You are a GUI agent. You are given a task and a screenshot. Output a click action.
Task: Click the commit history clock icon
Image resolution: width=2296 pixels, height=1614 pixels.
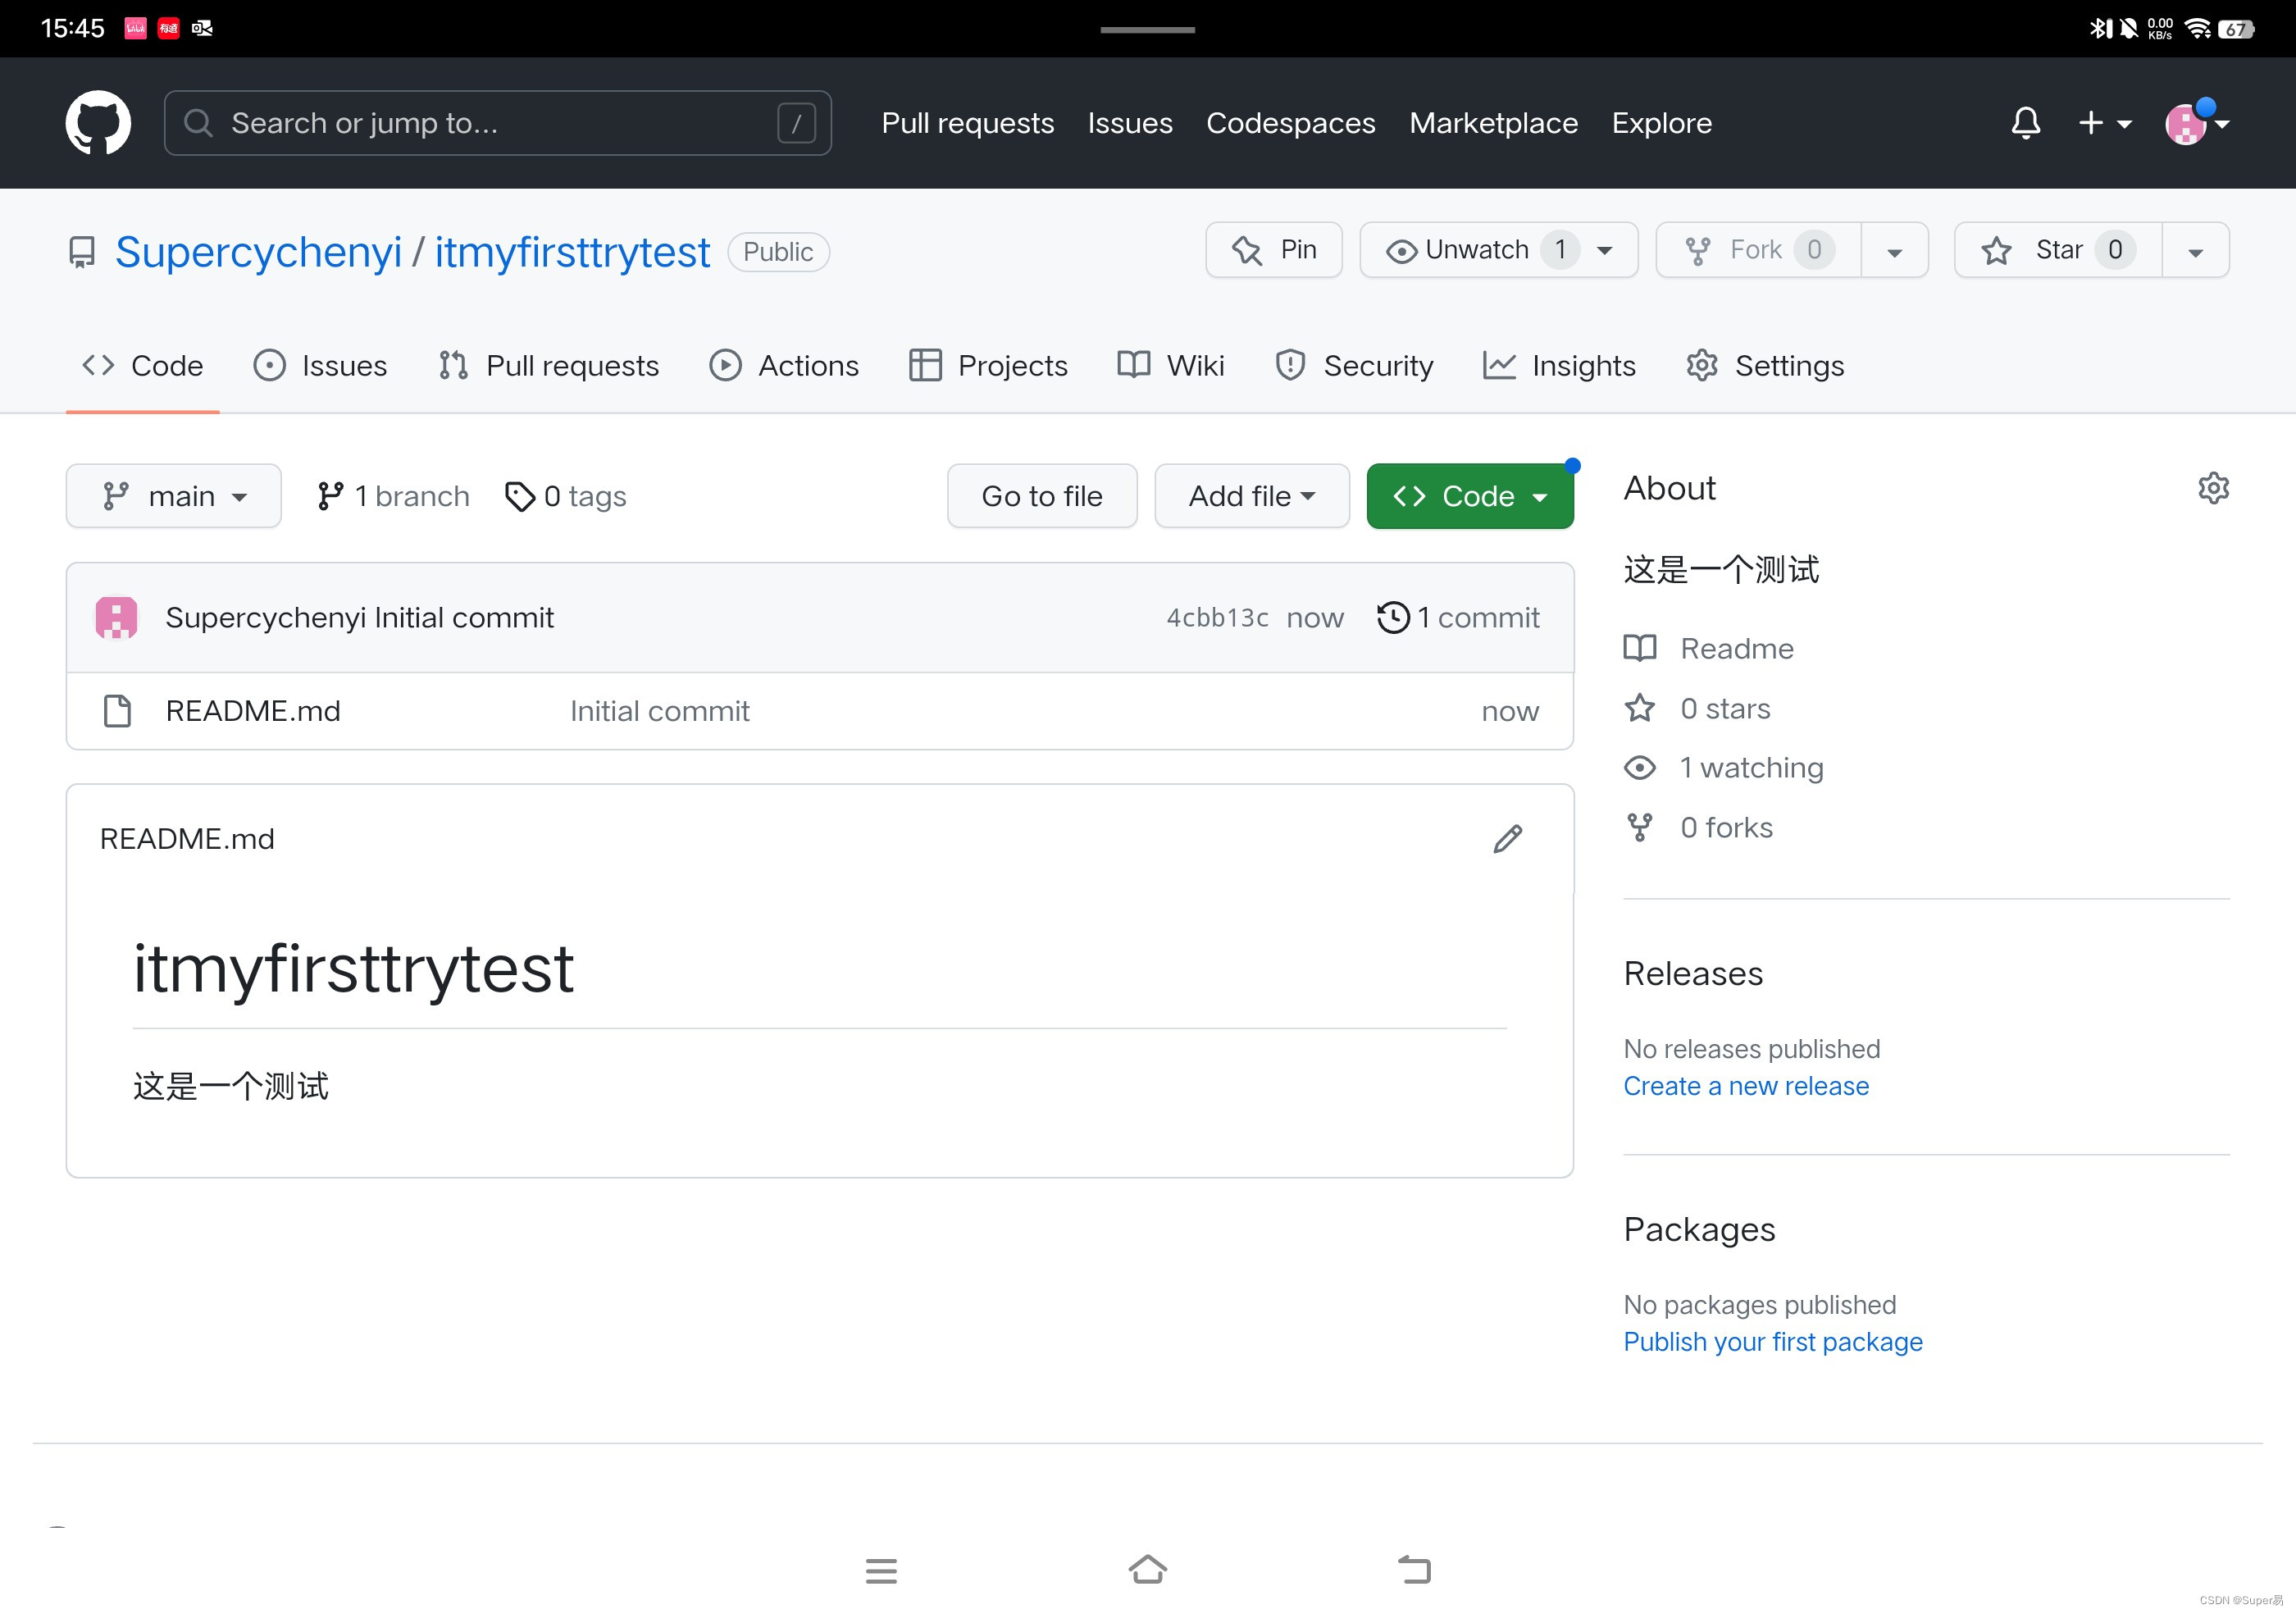coord(1392,617)
